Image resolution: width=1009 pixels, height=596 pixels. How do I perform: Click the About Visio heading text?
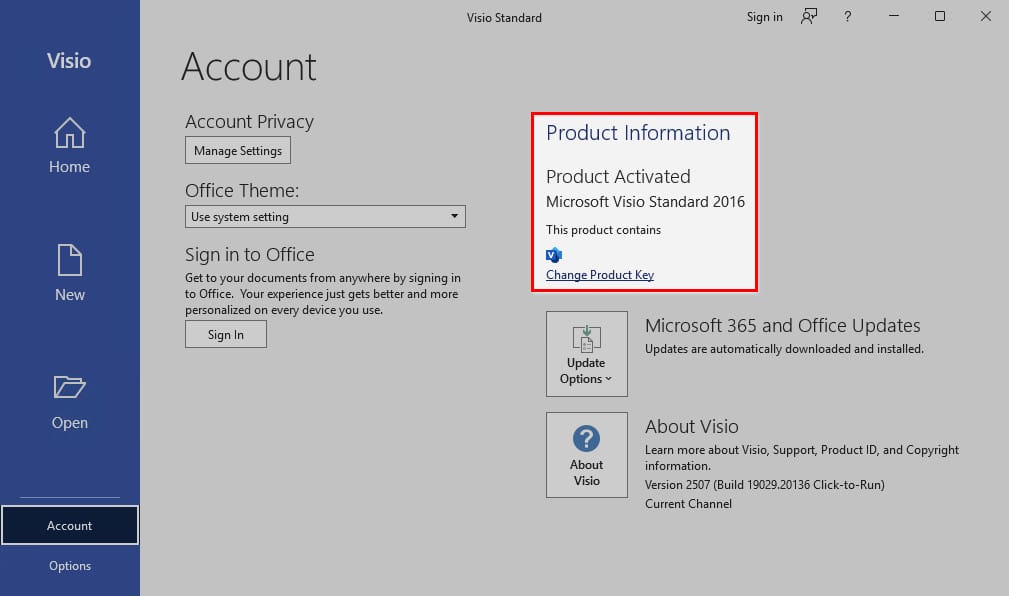(692, 426)
